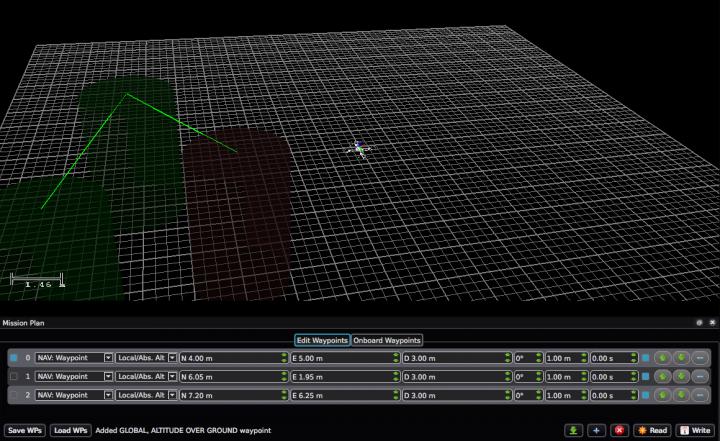Image resolution: width=720 pixels, height=441 pixels.
Task: Toggle the blue autocontinue box on waypoint 2
Action: pos(645,396)
